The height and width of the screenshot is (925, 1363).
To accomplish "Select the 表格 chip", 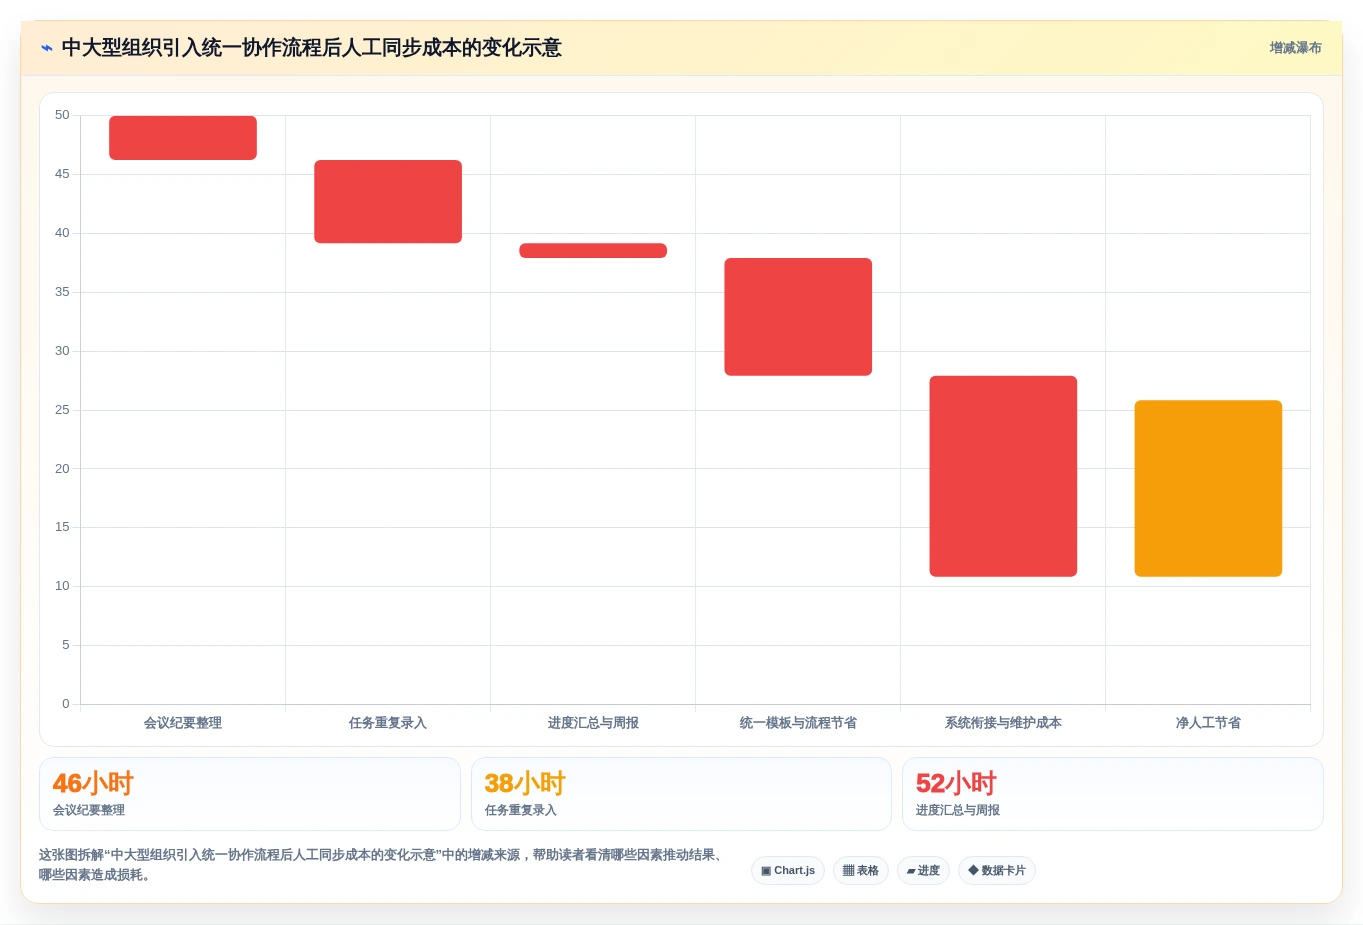I will tap(861, 871).
